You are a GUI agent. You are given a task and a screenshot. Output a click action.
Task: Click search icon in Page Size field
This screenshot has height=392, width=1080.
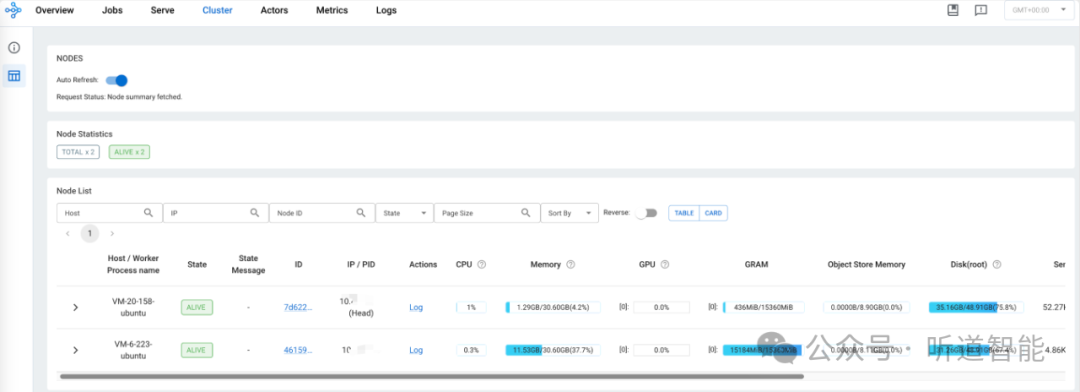pyautogui.click(x=526, y=213)
